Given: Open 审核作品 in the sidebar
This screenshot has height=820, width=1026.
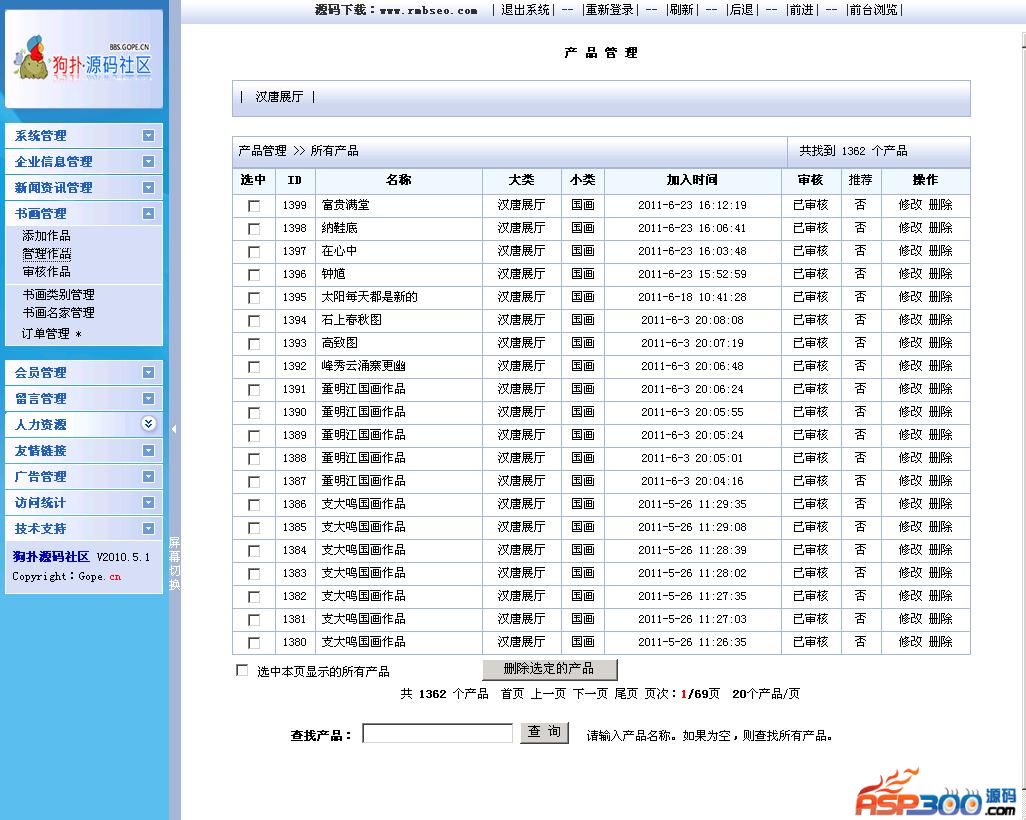Looking at the screenshot, I should [46, 272].
